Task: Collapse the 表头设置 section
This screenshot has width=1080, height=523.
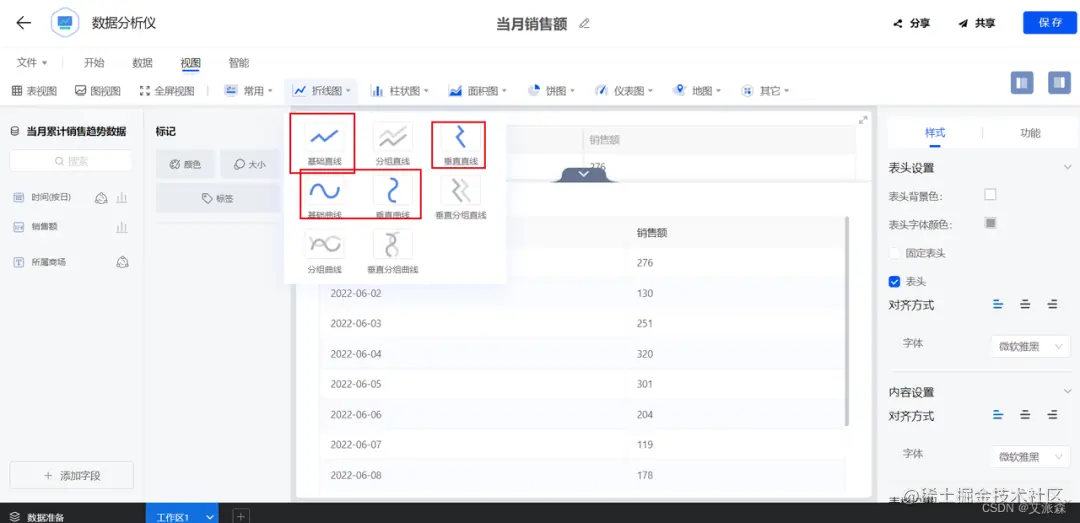Action: click(x=1068, y=167)
